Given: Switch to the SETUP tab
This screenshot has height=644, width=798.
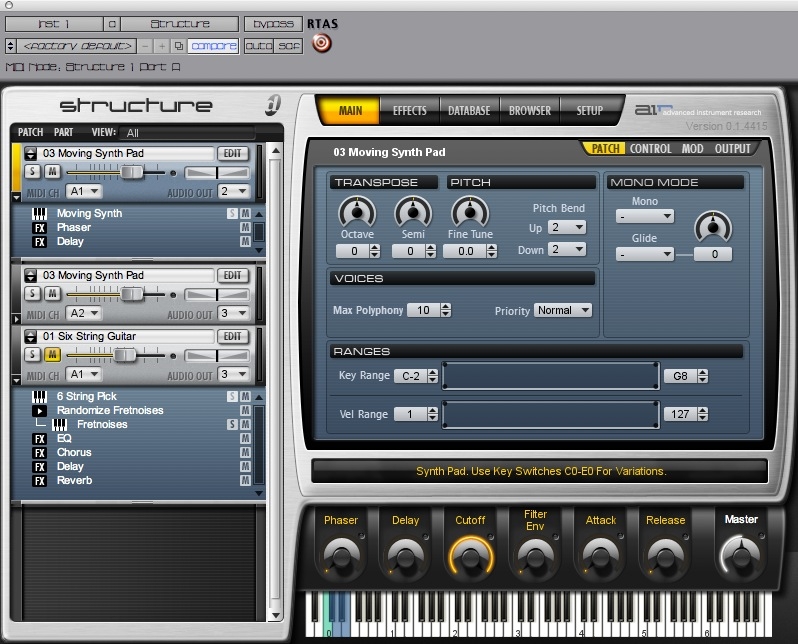Looking at the screenshot, I should tap(589, 110).
